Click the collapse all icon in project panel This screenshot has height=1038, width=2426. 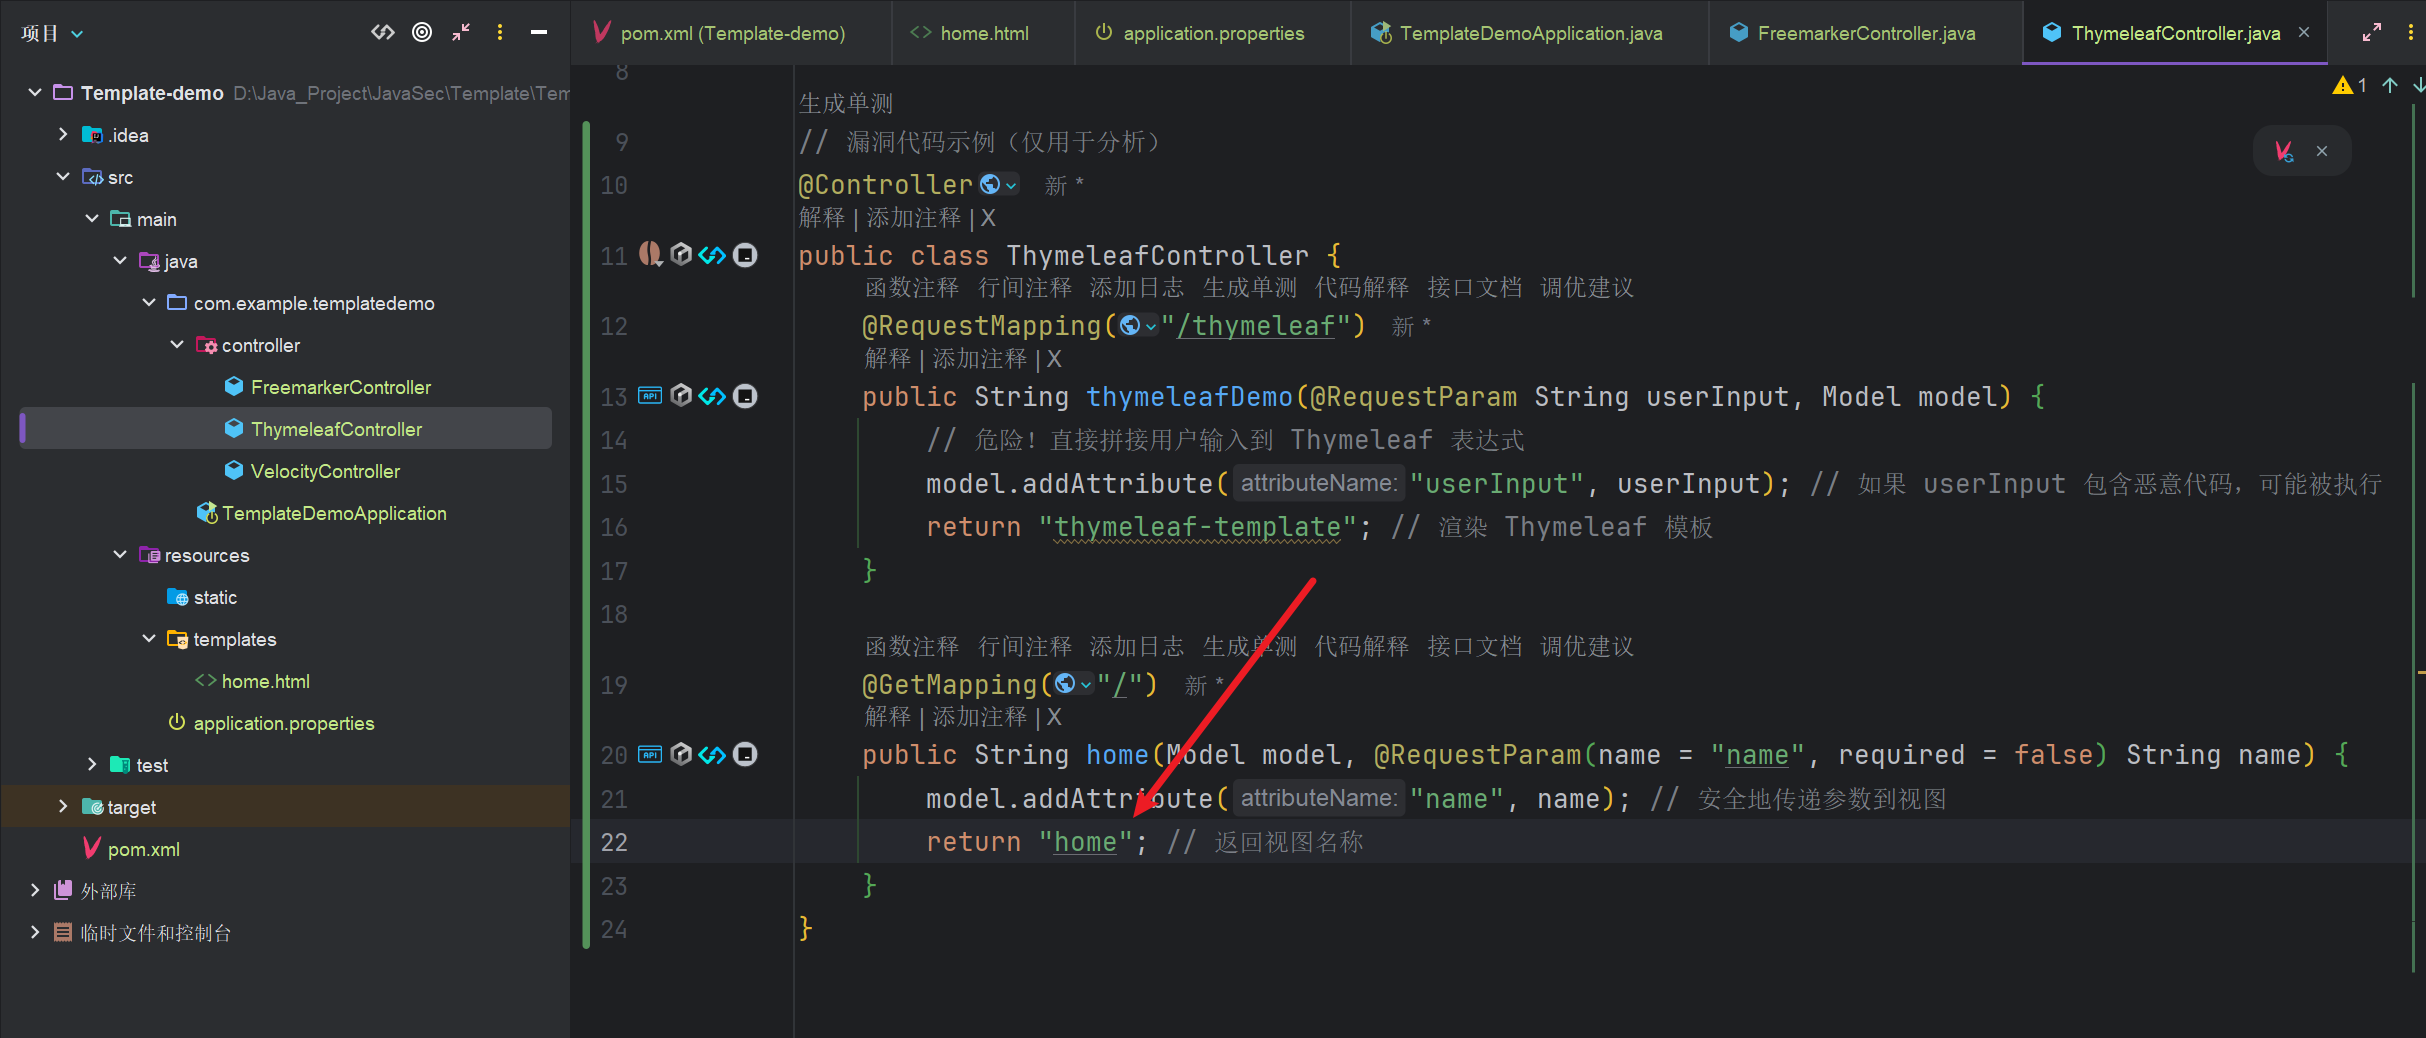click(x=461, y=33)
